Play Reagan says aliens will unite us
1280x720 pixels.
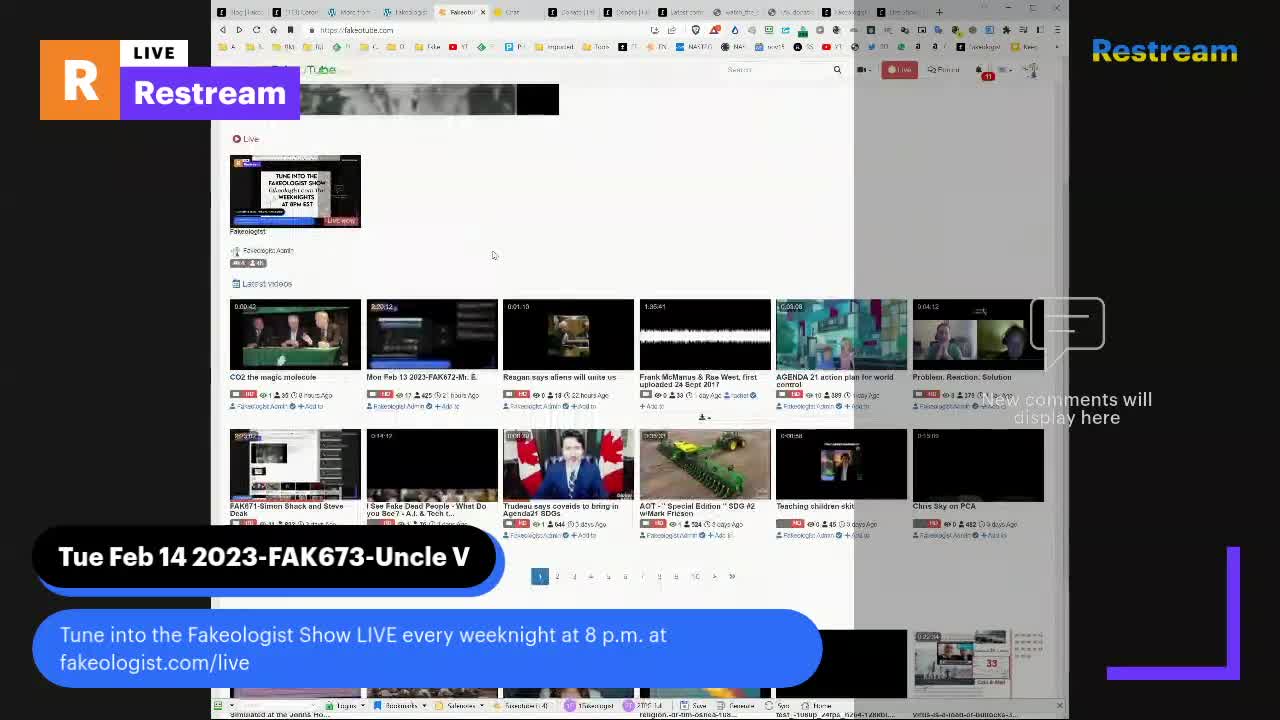tap(568, 335)
